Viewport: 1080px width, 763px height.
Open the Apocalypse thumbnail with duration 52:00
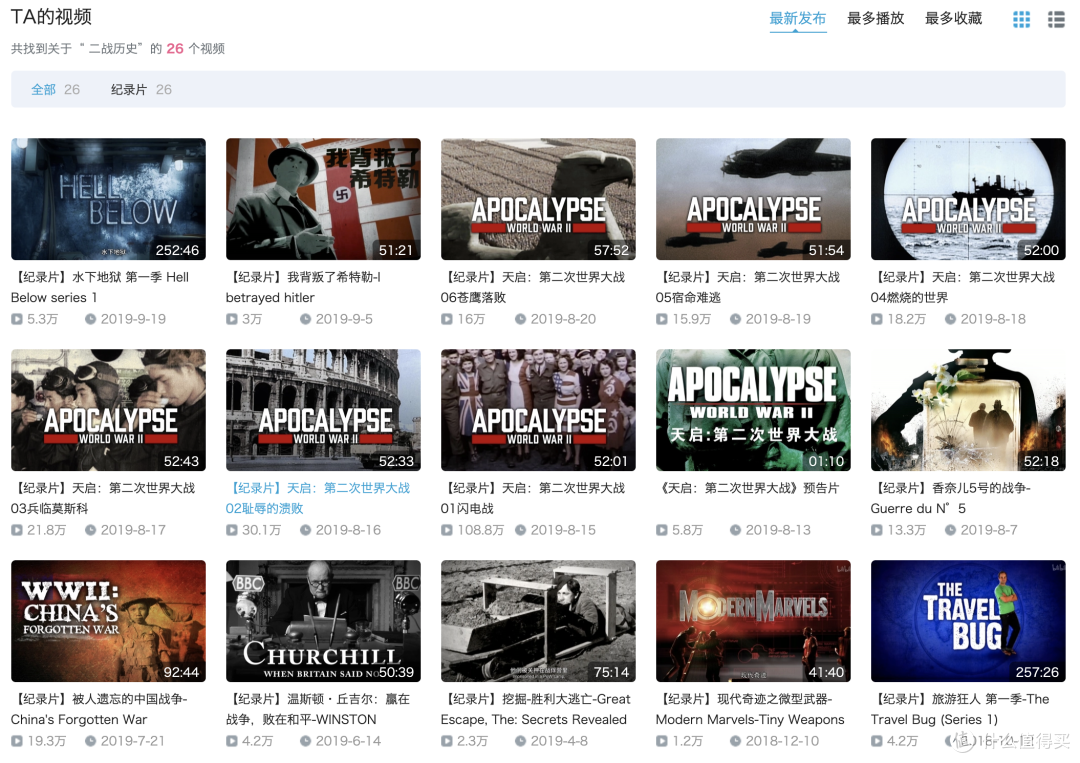[x=968, y=199]
